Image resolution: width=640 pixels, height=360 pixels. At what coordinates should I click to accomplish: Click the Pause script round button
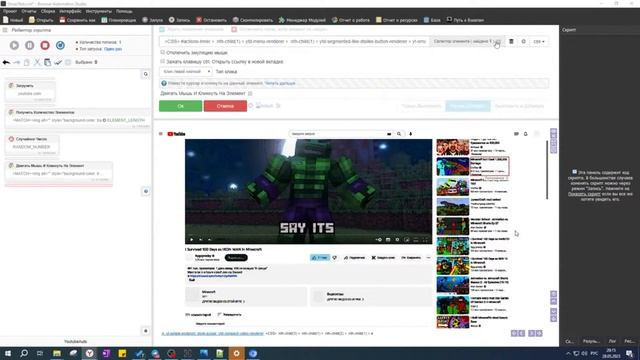pyautogui.click(x=29, y=45)
